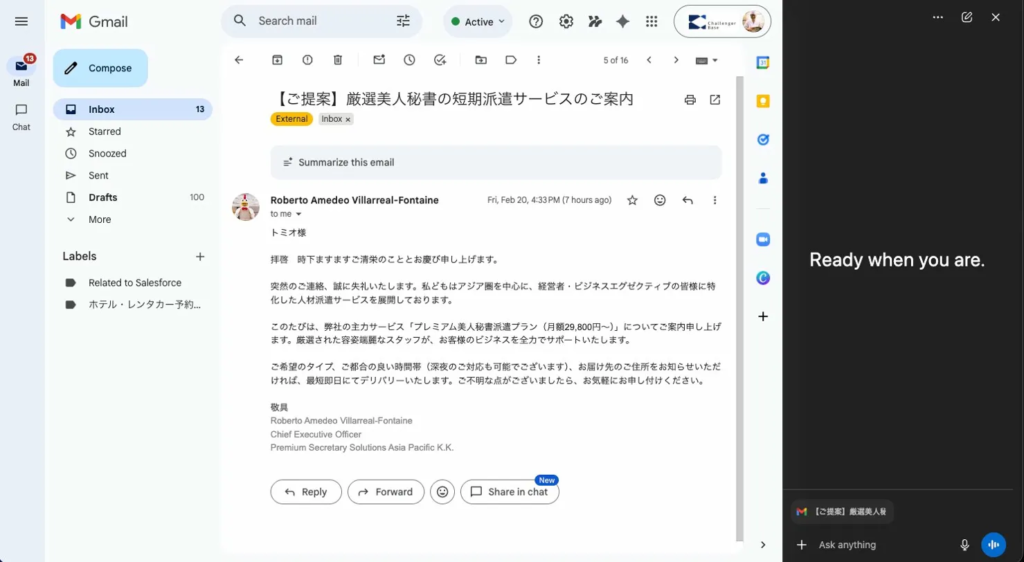Click the Compose button
This screenshot has width=1024, height=562.
coord(100,68)
